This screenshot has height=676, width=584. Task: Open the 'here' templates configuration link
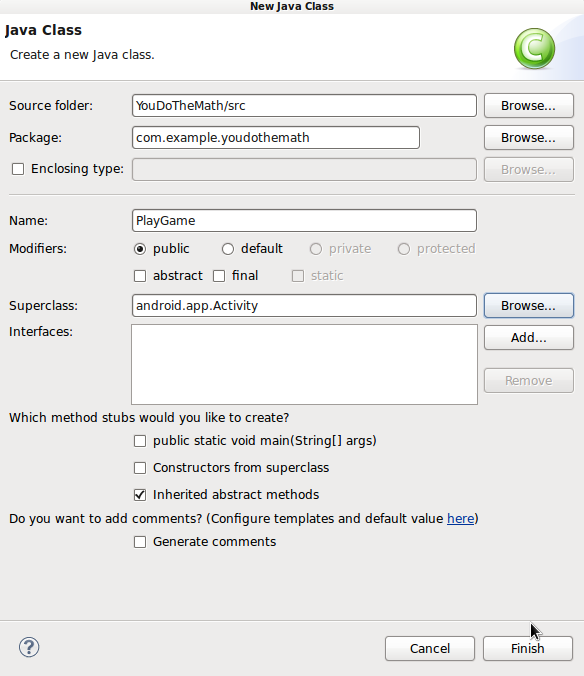pos(460,519)
